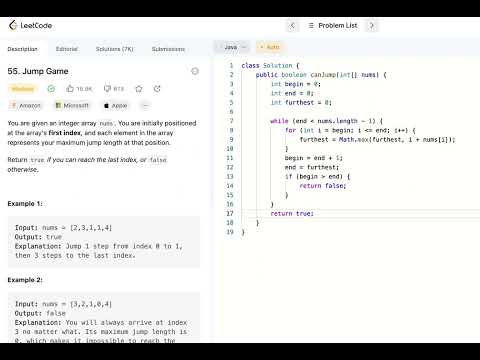Screen dimensions: 480x360
Task: Click 'Output: true' in Example 1
Action: (38, 237)
